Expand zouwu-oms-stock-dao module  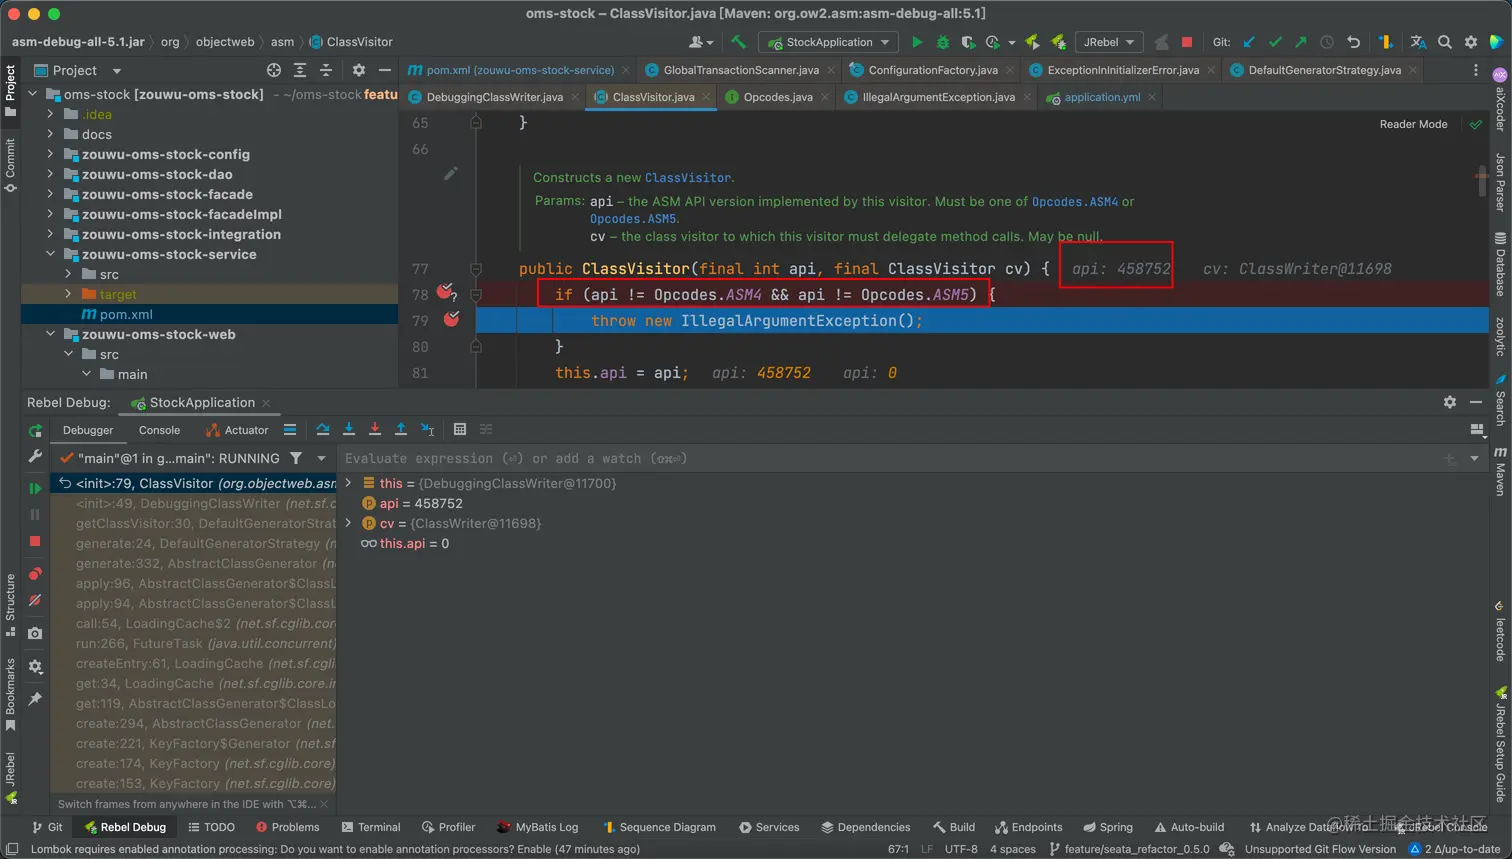click(x=51, y=174)
